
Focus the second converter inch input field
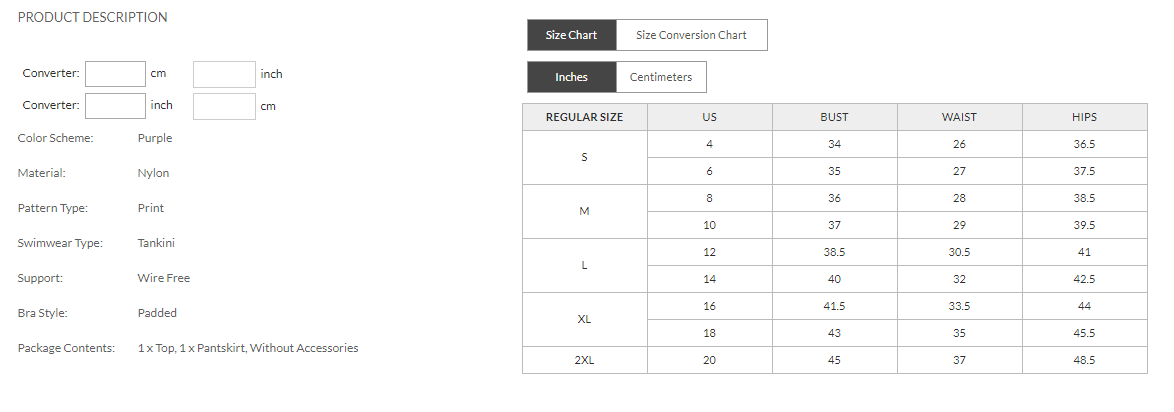coord(116,105)
